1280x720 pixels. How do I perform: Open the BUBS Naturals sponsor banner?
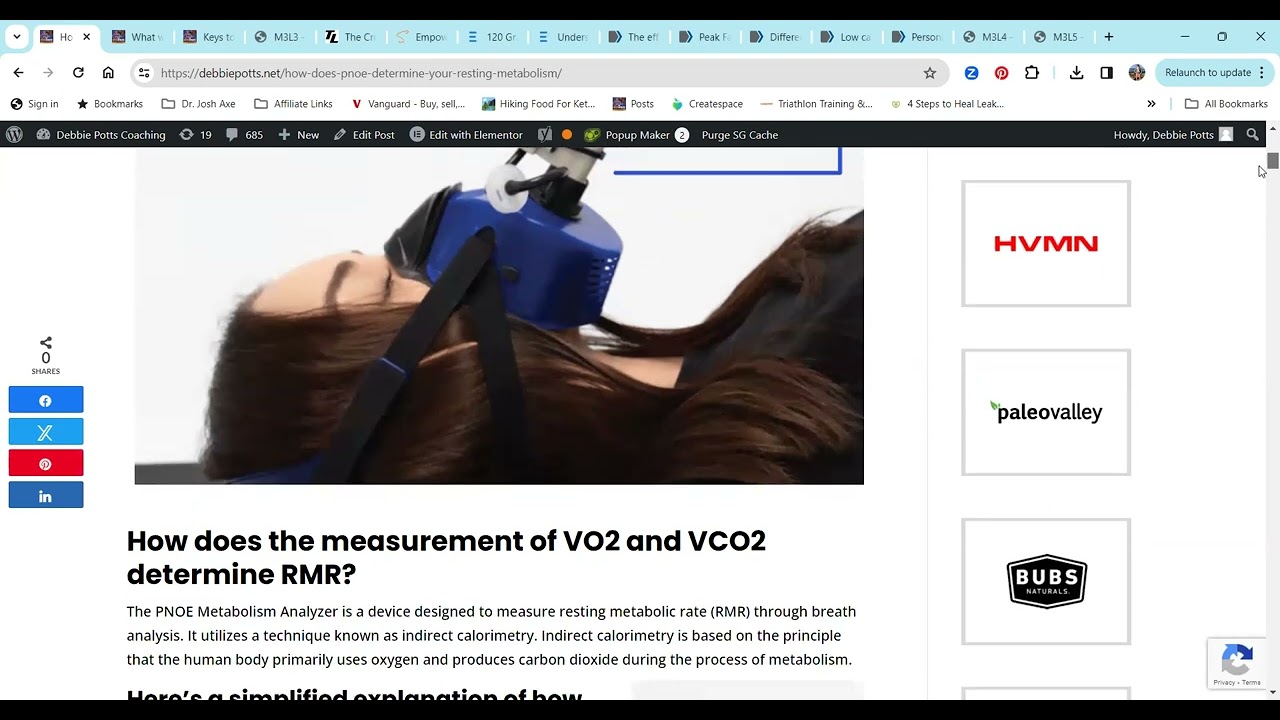pos(1046,581)
